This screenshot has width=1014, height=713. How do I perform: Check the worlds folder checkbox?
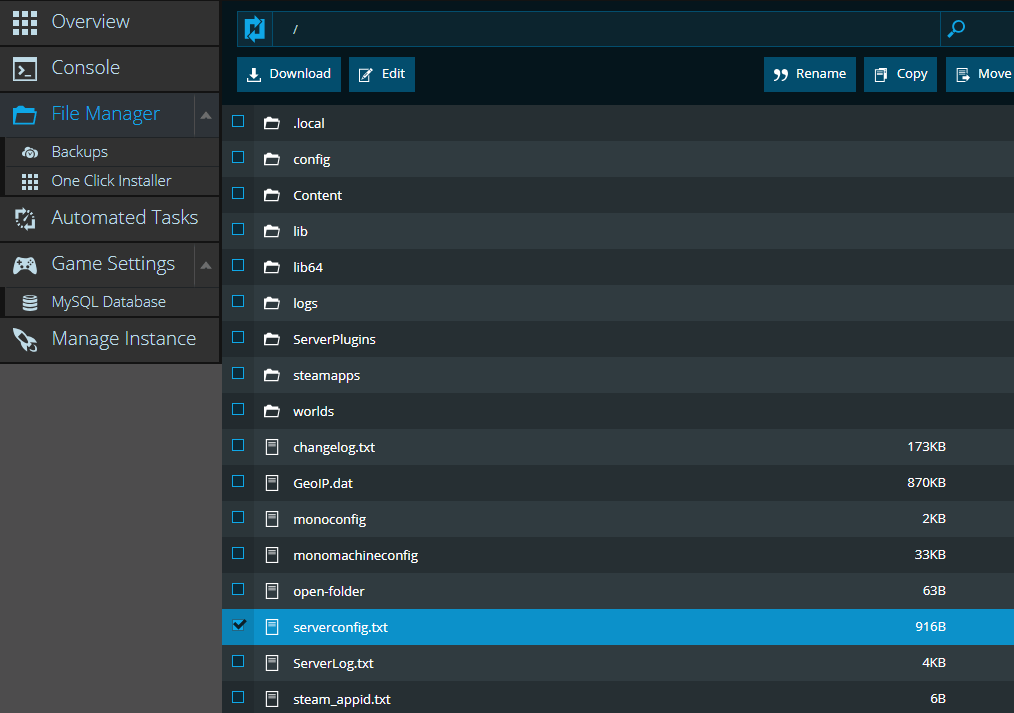point(238,409)
